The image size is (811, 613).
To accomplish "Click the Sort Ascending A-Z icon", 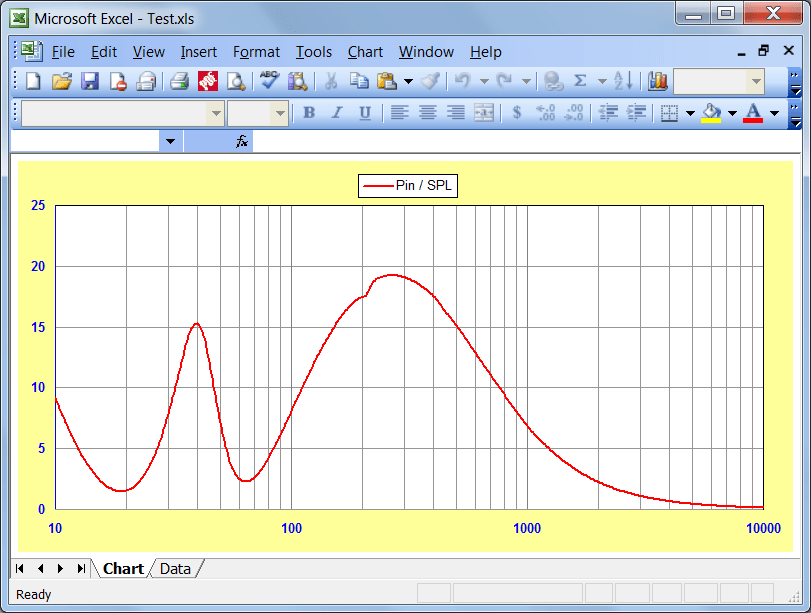I will point(623,81).
